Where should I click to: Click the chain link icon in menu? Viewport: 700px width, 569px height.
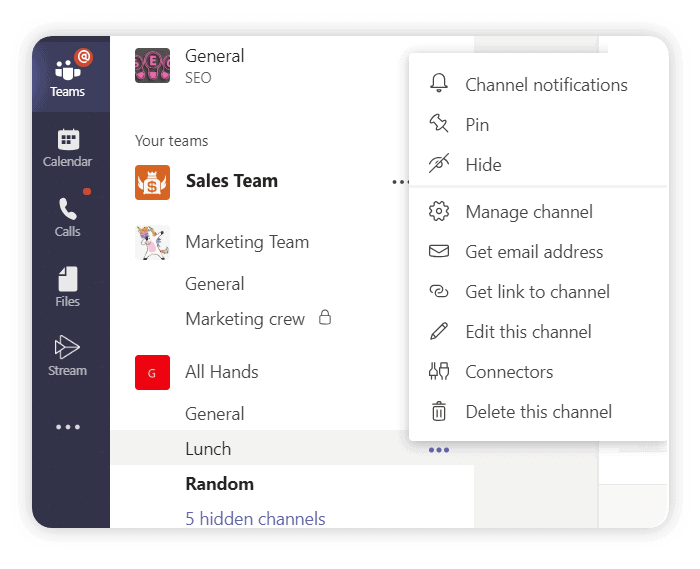tap(439, 291)
